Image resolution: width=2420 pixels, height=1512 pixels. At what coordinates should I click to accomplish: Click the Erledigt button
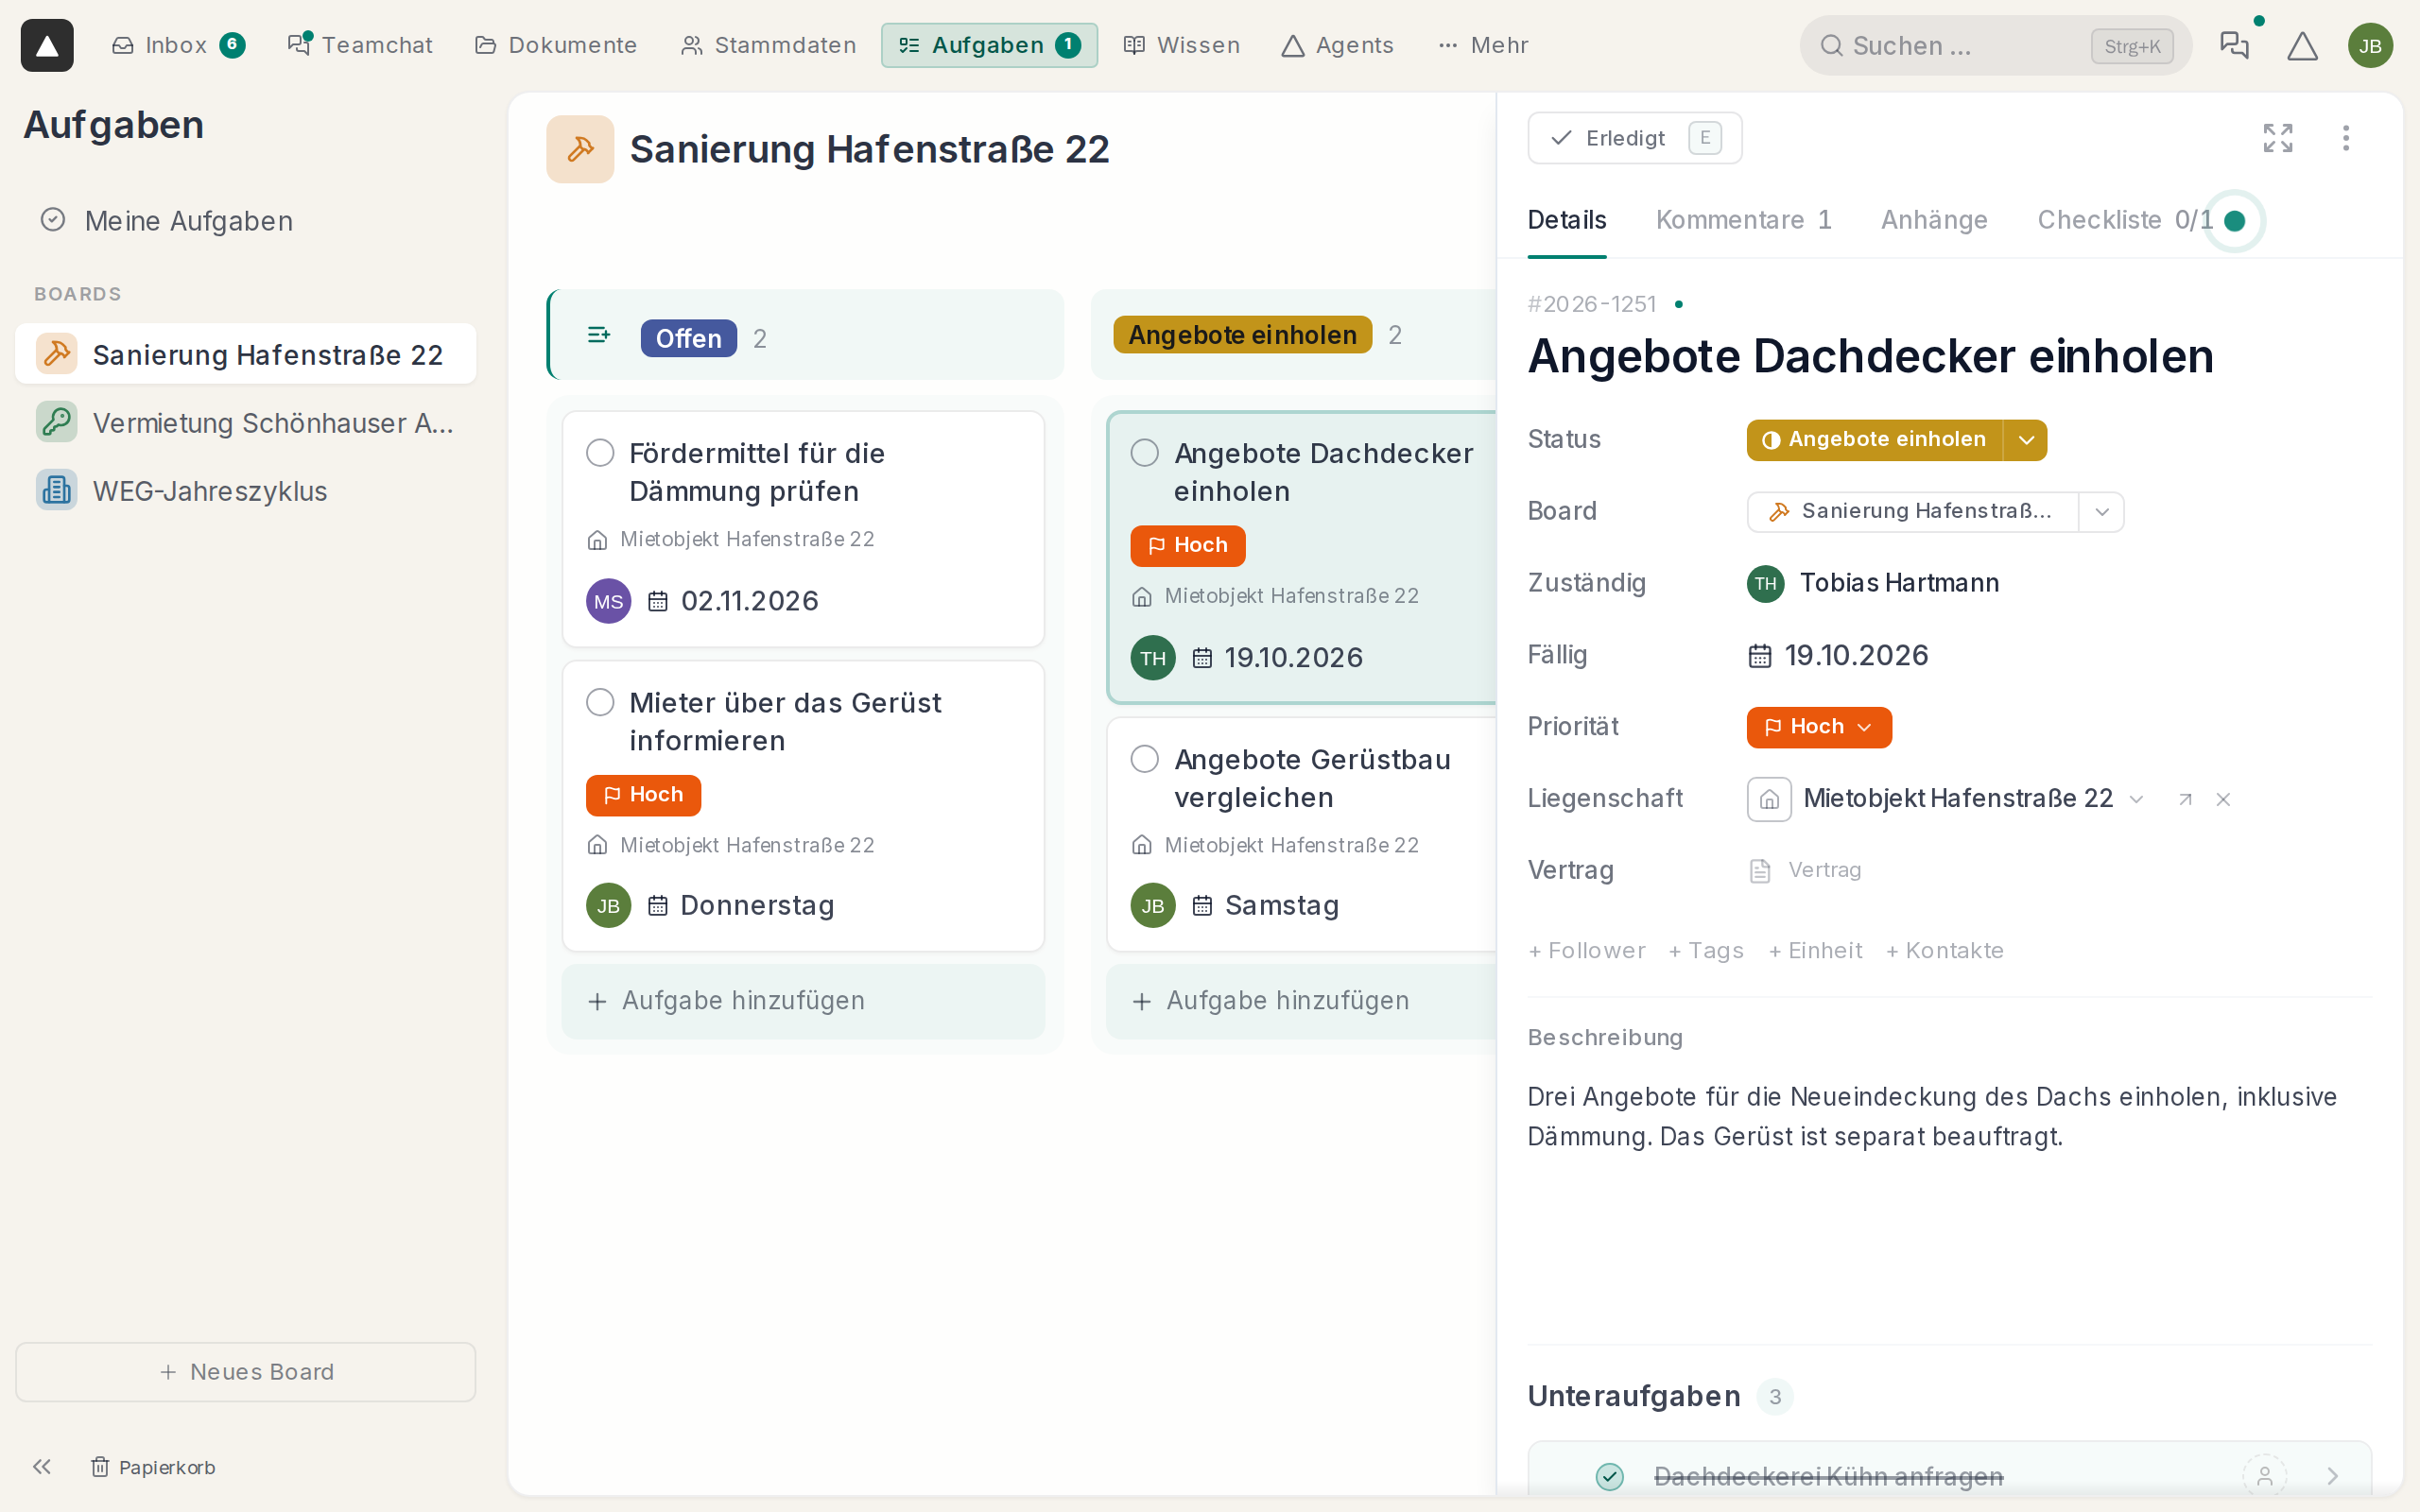1634,138
